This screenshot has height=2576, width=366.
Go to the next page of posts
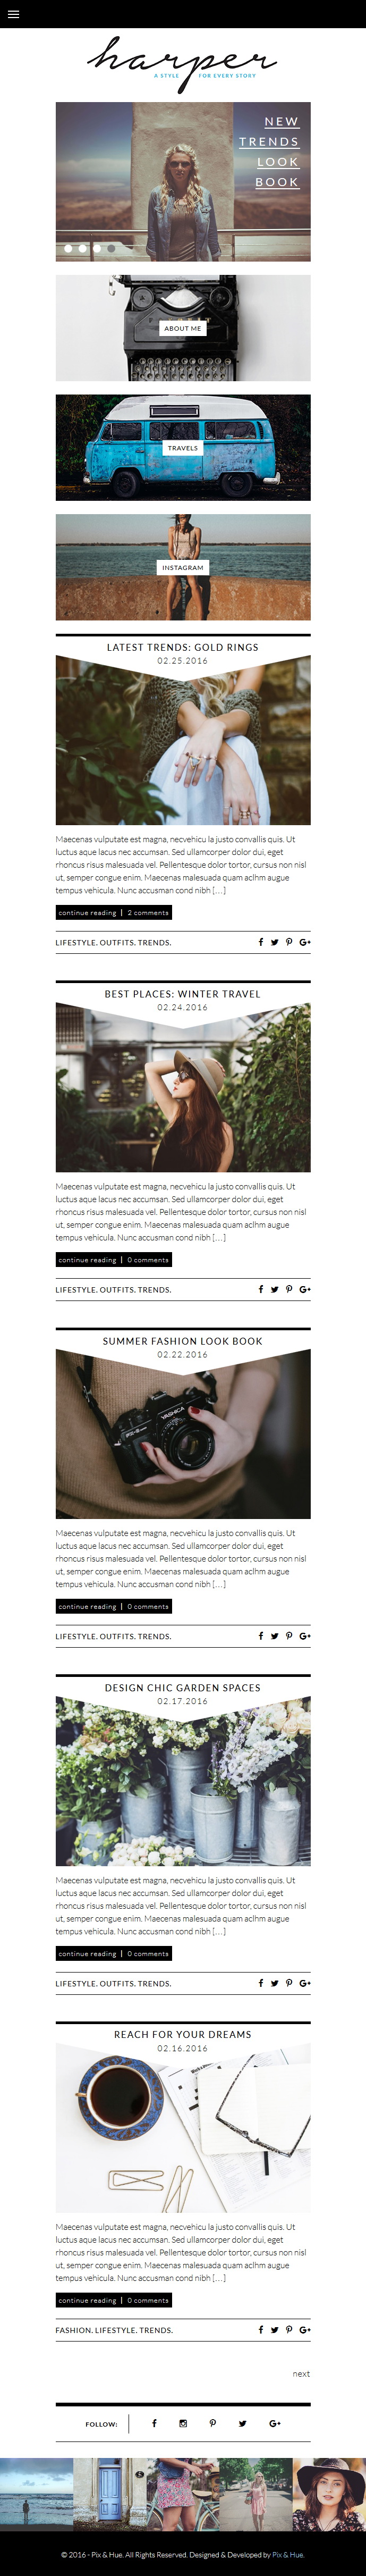(301, 2373)
